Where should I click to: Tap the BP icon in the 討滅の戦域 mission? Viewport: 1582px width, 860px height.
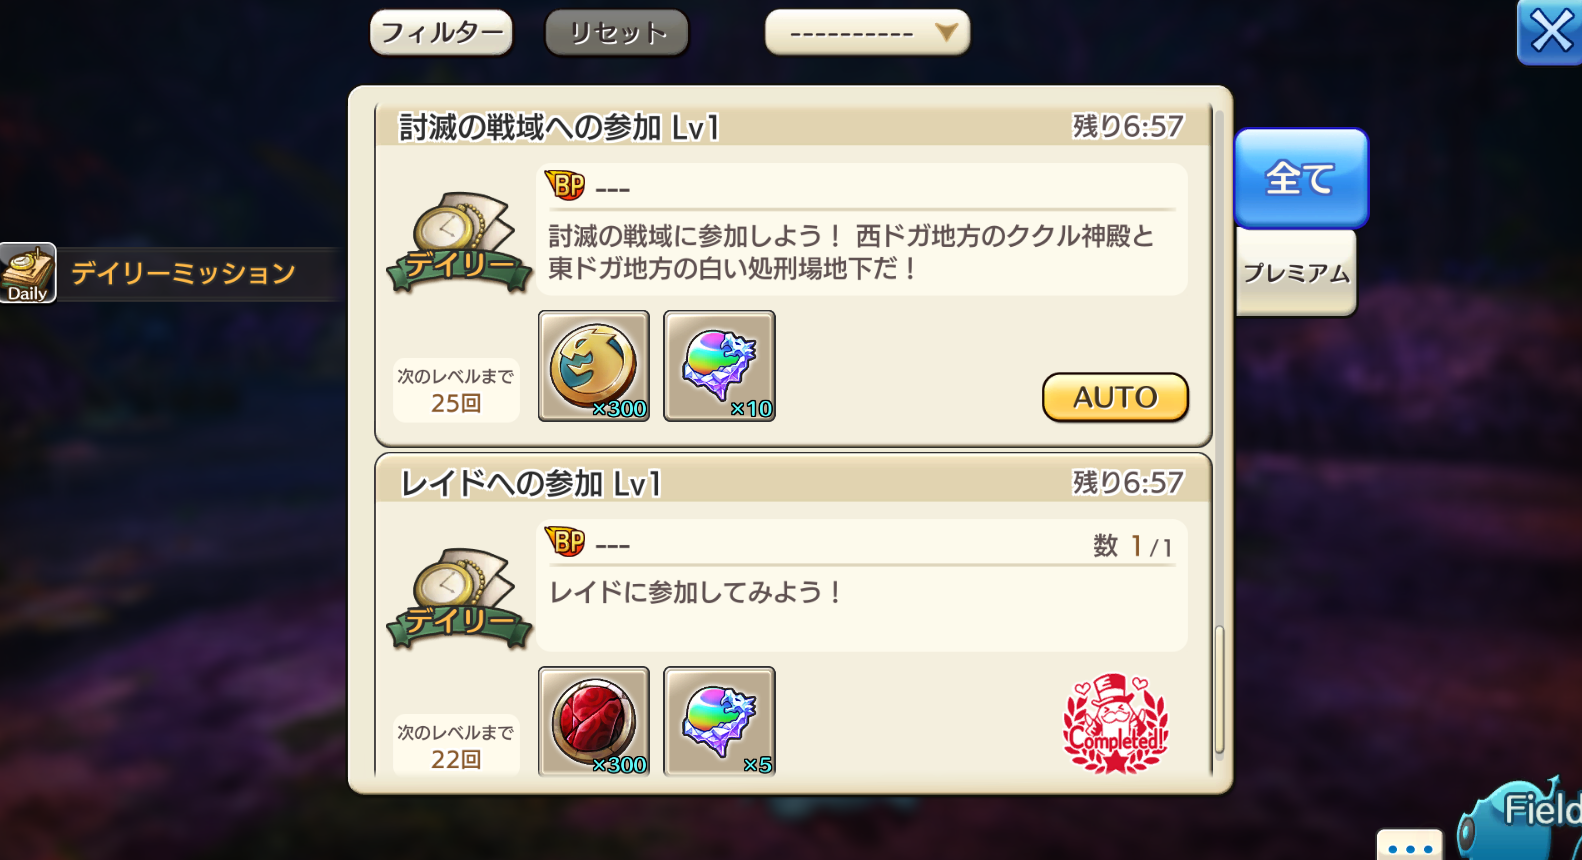click(565, 185)
